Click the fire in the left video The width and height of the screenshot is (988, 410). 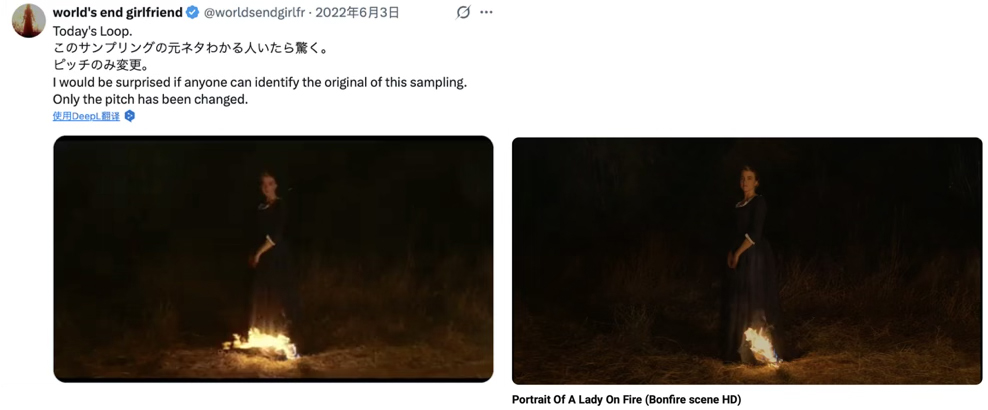tap(262, 341)
